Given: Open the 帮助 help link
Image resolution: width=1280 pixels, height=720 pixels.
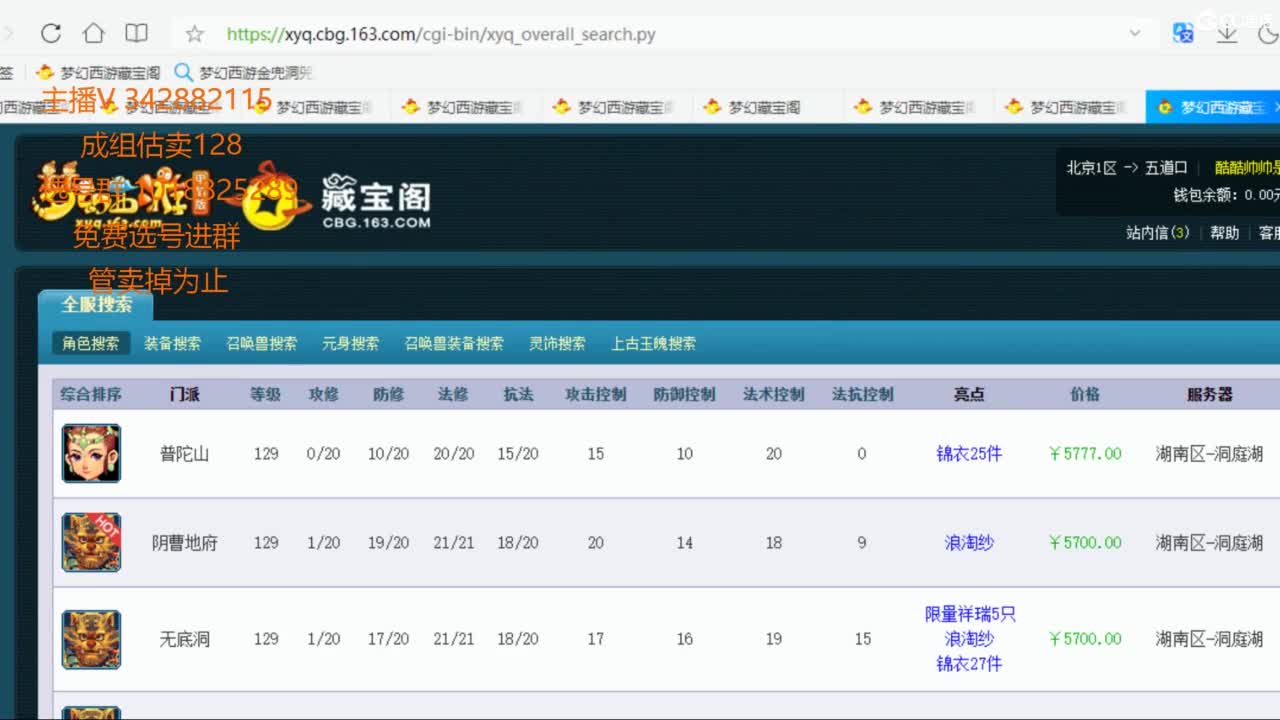Looking at the screenshot, I should pos(1225,232).
